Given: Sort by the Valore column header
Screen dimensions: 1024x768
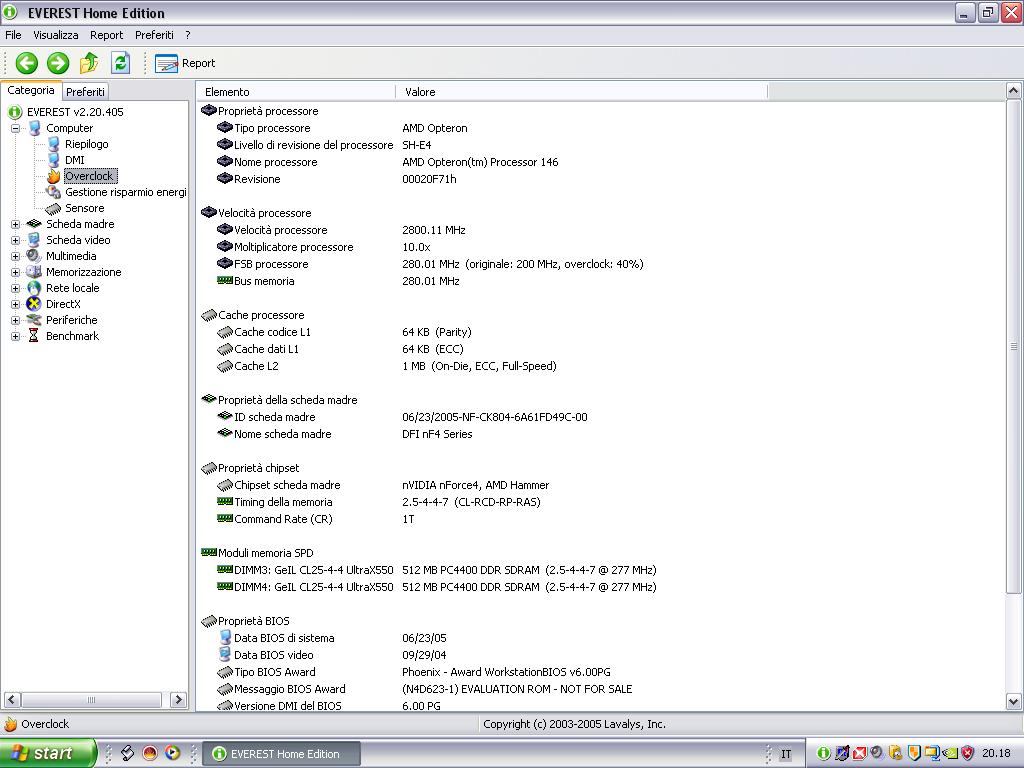Looking at the screenshot, I should click(581, 92).
